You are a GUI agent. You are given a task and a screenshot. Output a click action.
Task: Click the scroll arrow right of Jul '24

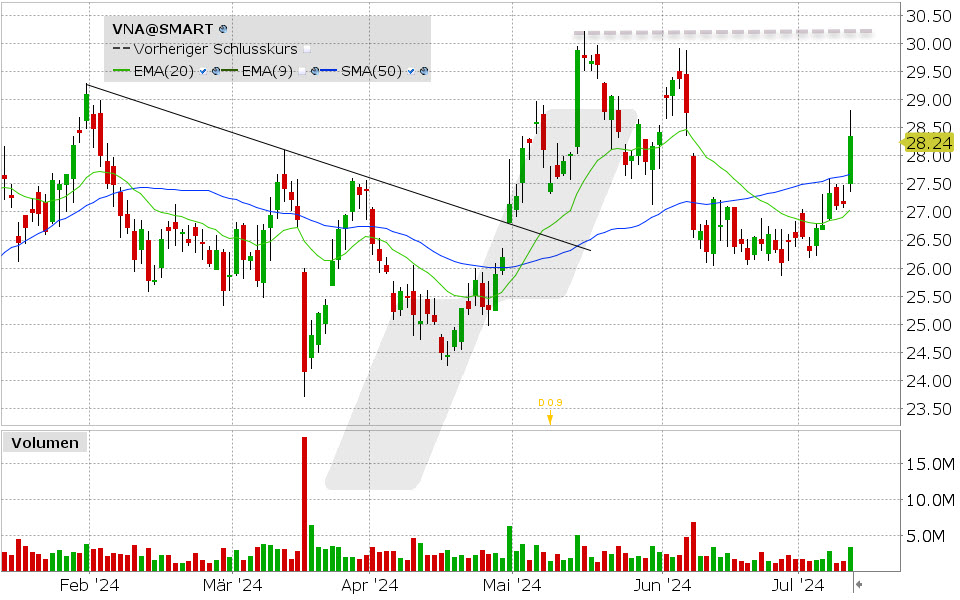(859, 584)
